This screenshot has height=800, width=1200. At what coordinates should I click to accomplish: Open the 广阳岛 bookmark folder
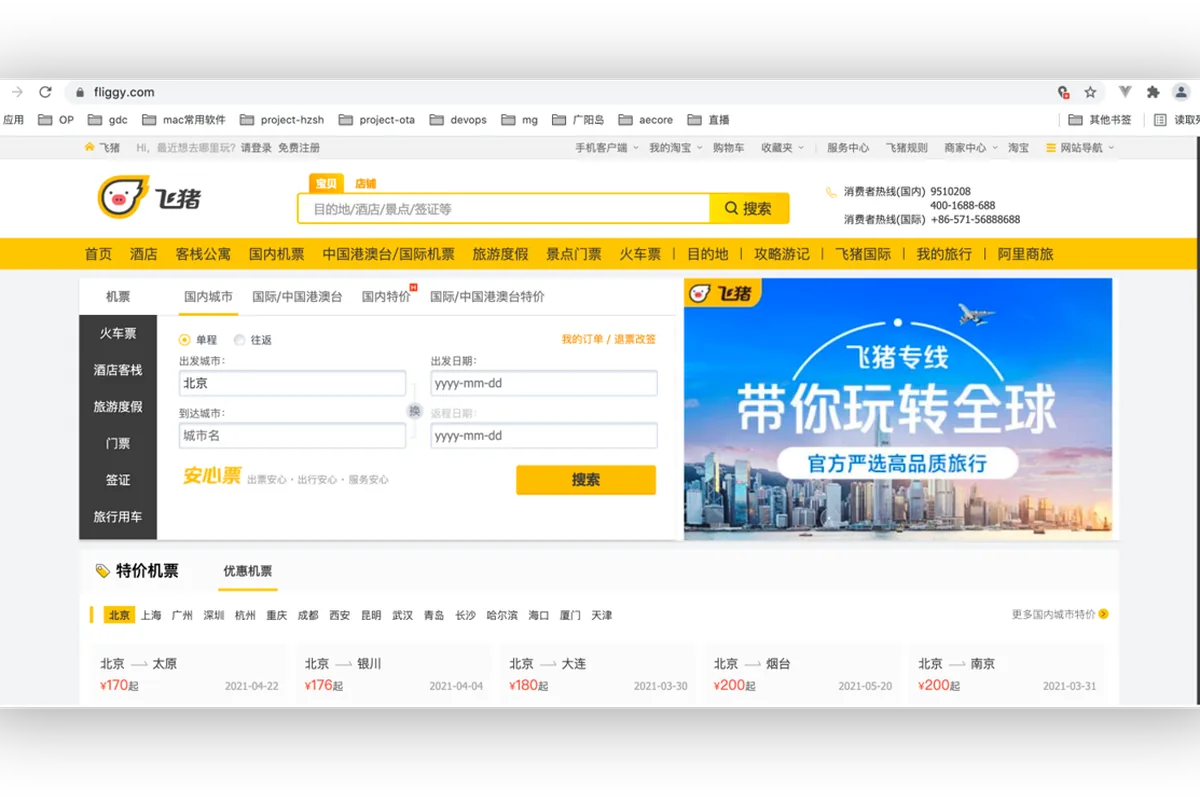point(578,120)
